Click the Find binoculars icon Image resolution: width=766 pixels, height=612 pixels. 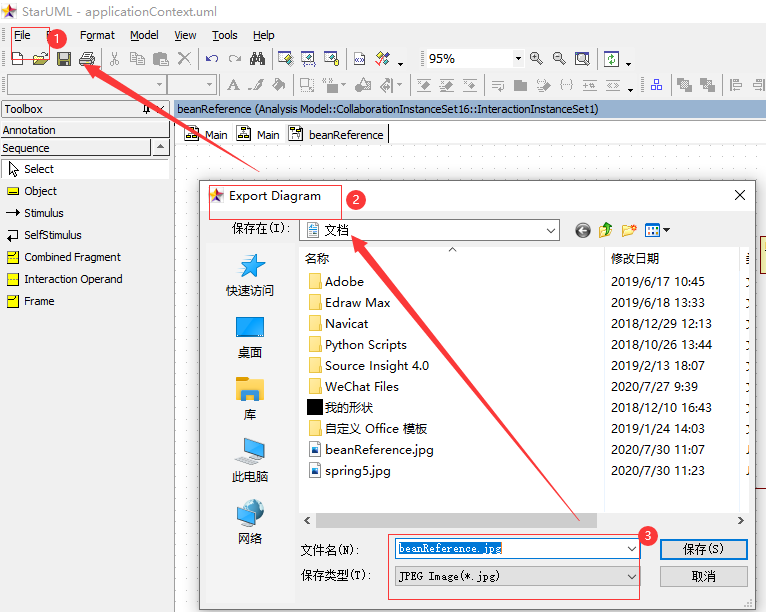[x=257, y=59]
